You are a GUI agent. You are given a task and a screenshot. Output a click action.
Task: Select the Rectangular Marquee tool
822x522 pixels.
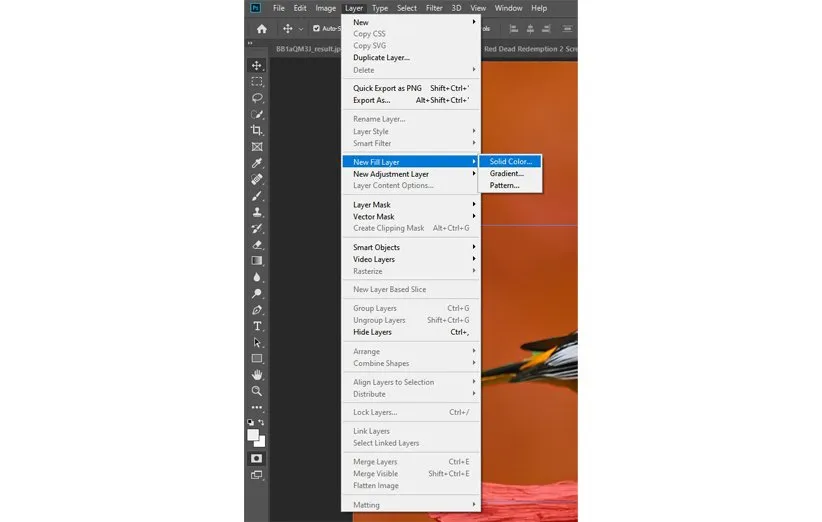pos(257,81)
